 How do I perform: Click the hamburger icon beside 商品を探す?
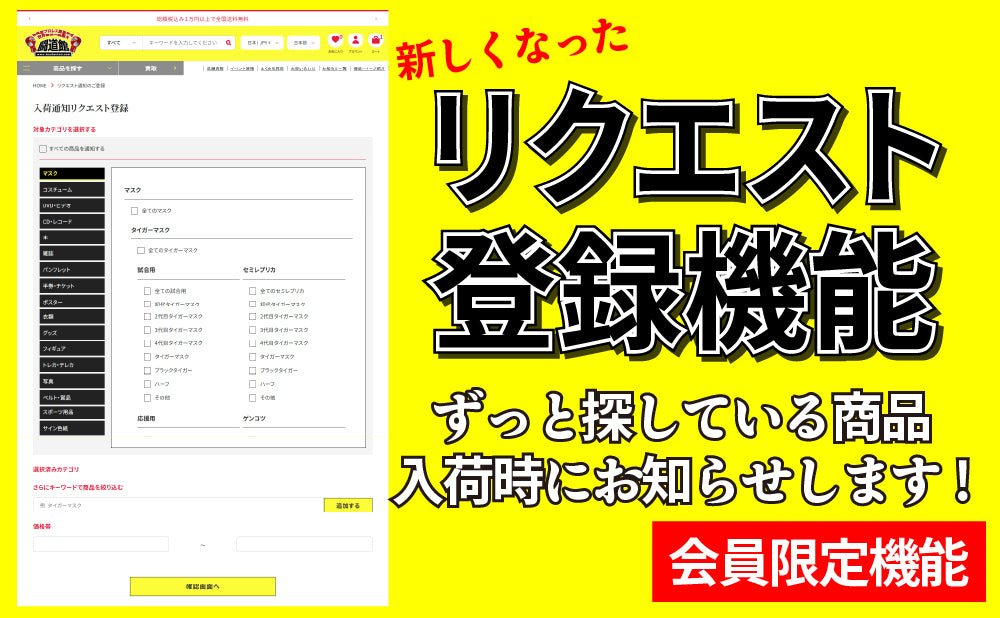27,68
